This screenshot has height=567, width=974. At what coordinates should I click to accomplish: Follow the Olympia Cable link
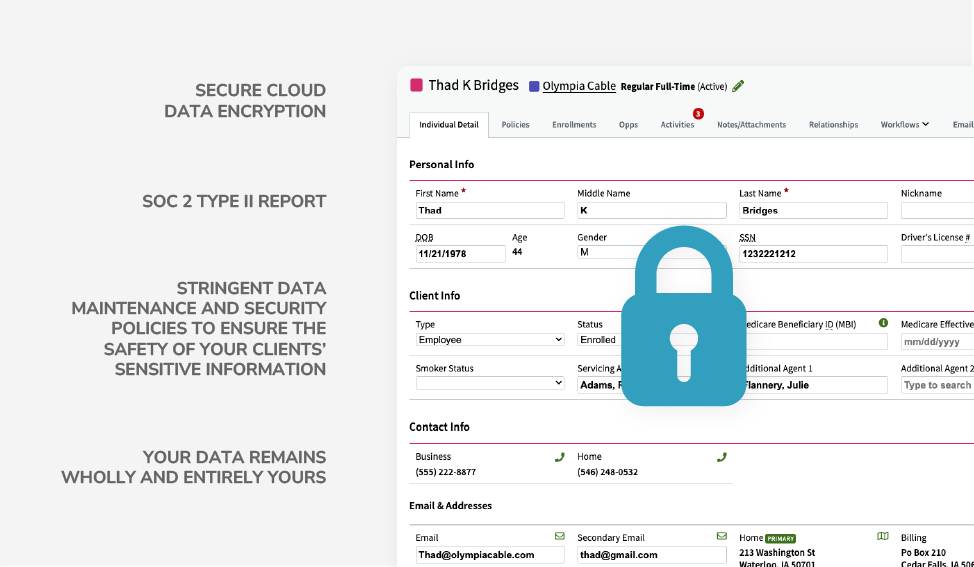[x=579, y=86]
